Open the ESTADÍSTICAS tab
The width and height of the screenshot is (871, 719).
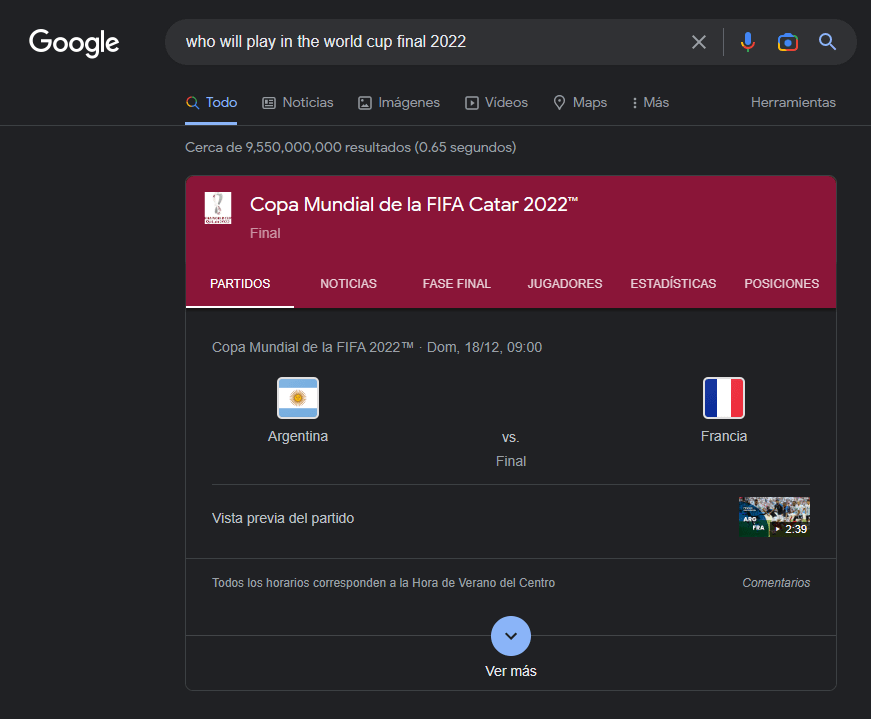673,284
